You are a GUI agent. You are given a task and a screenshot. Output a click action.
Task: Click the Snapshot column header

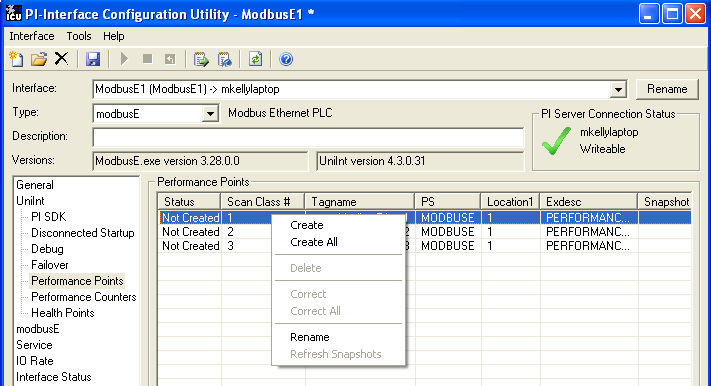(x=665, y=202)
